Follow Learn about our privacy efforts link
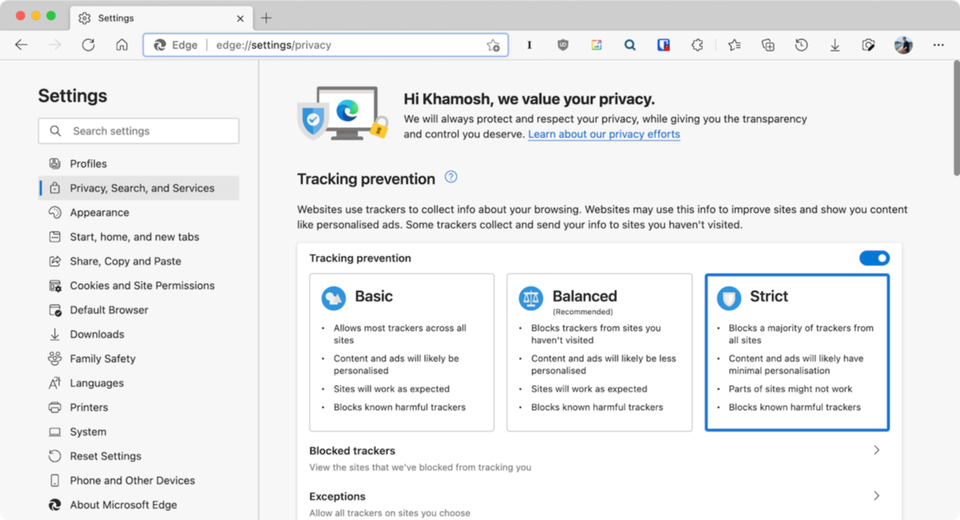960x520 pixels. point(604,134)
